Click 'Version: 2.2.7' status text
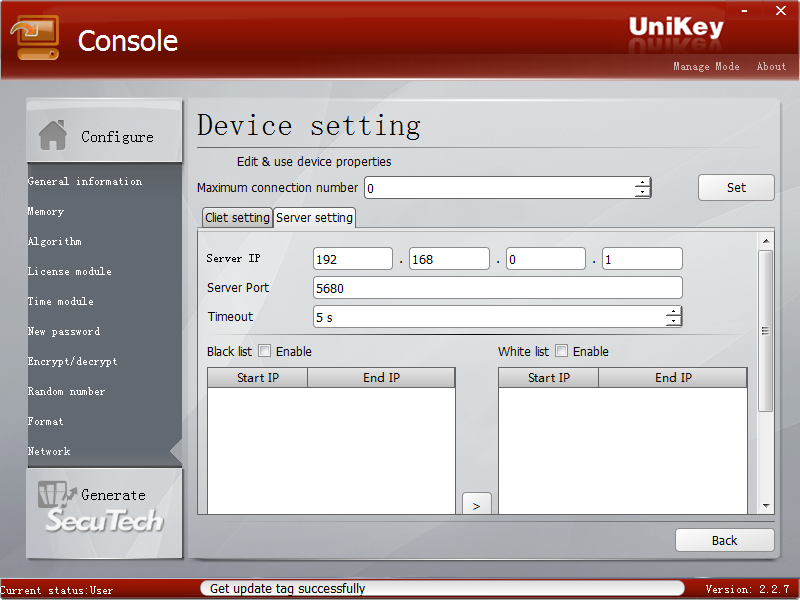The height and width of the screenshot is (600, 800). click(x=747, y=589)
